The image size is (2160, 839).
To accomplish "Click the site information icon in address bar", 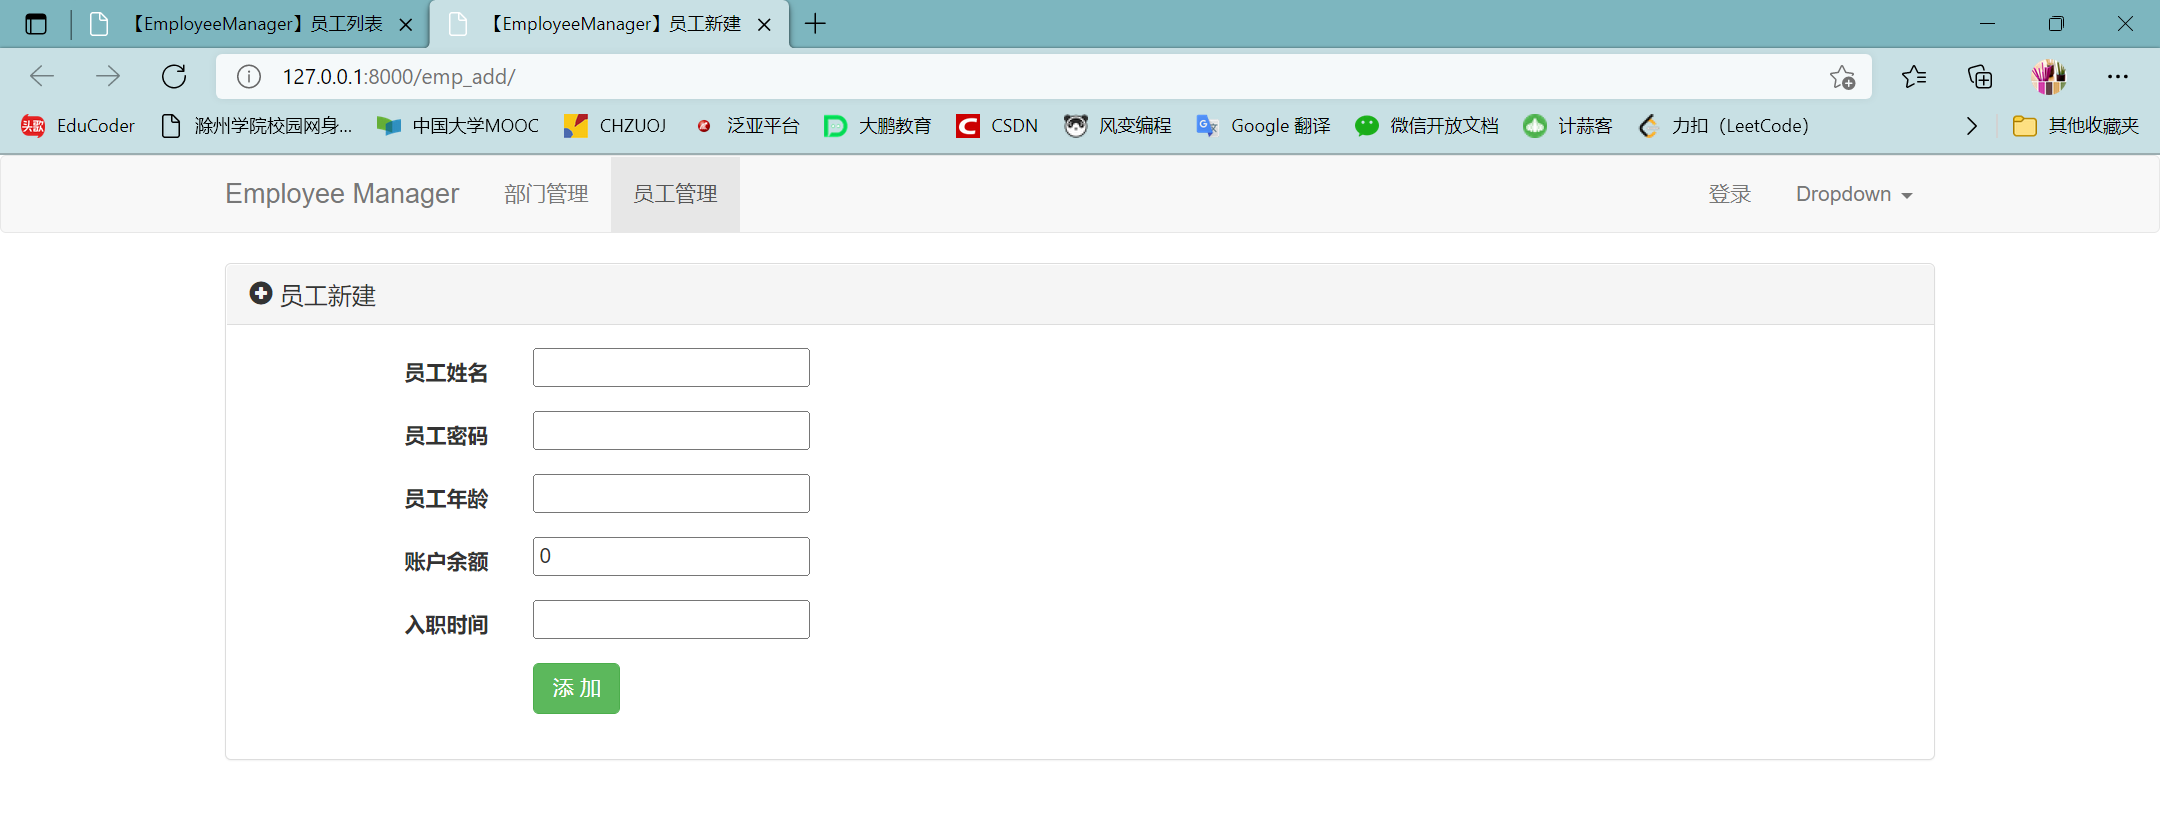I will pyautogui.click(x=249, y=76).
